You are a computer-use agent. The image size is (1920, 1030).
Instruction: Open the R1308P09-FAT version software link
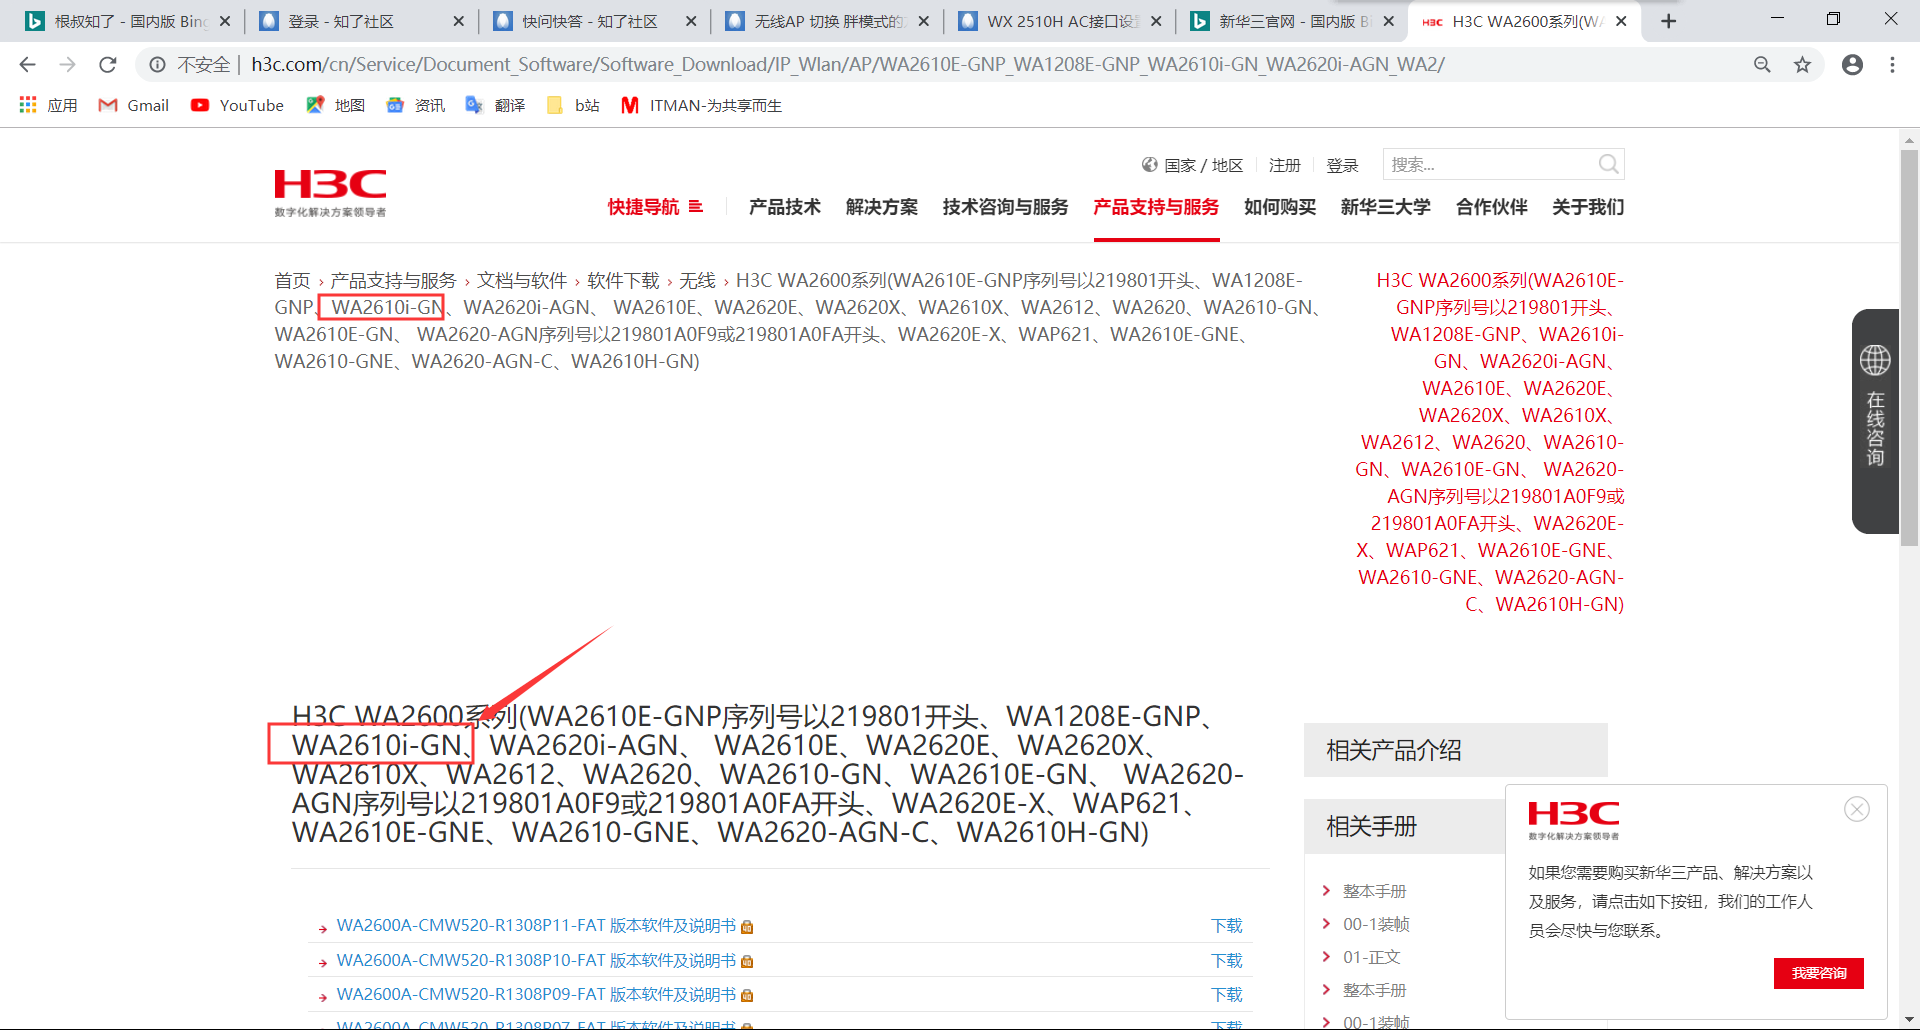tap(536, 994)
